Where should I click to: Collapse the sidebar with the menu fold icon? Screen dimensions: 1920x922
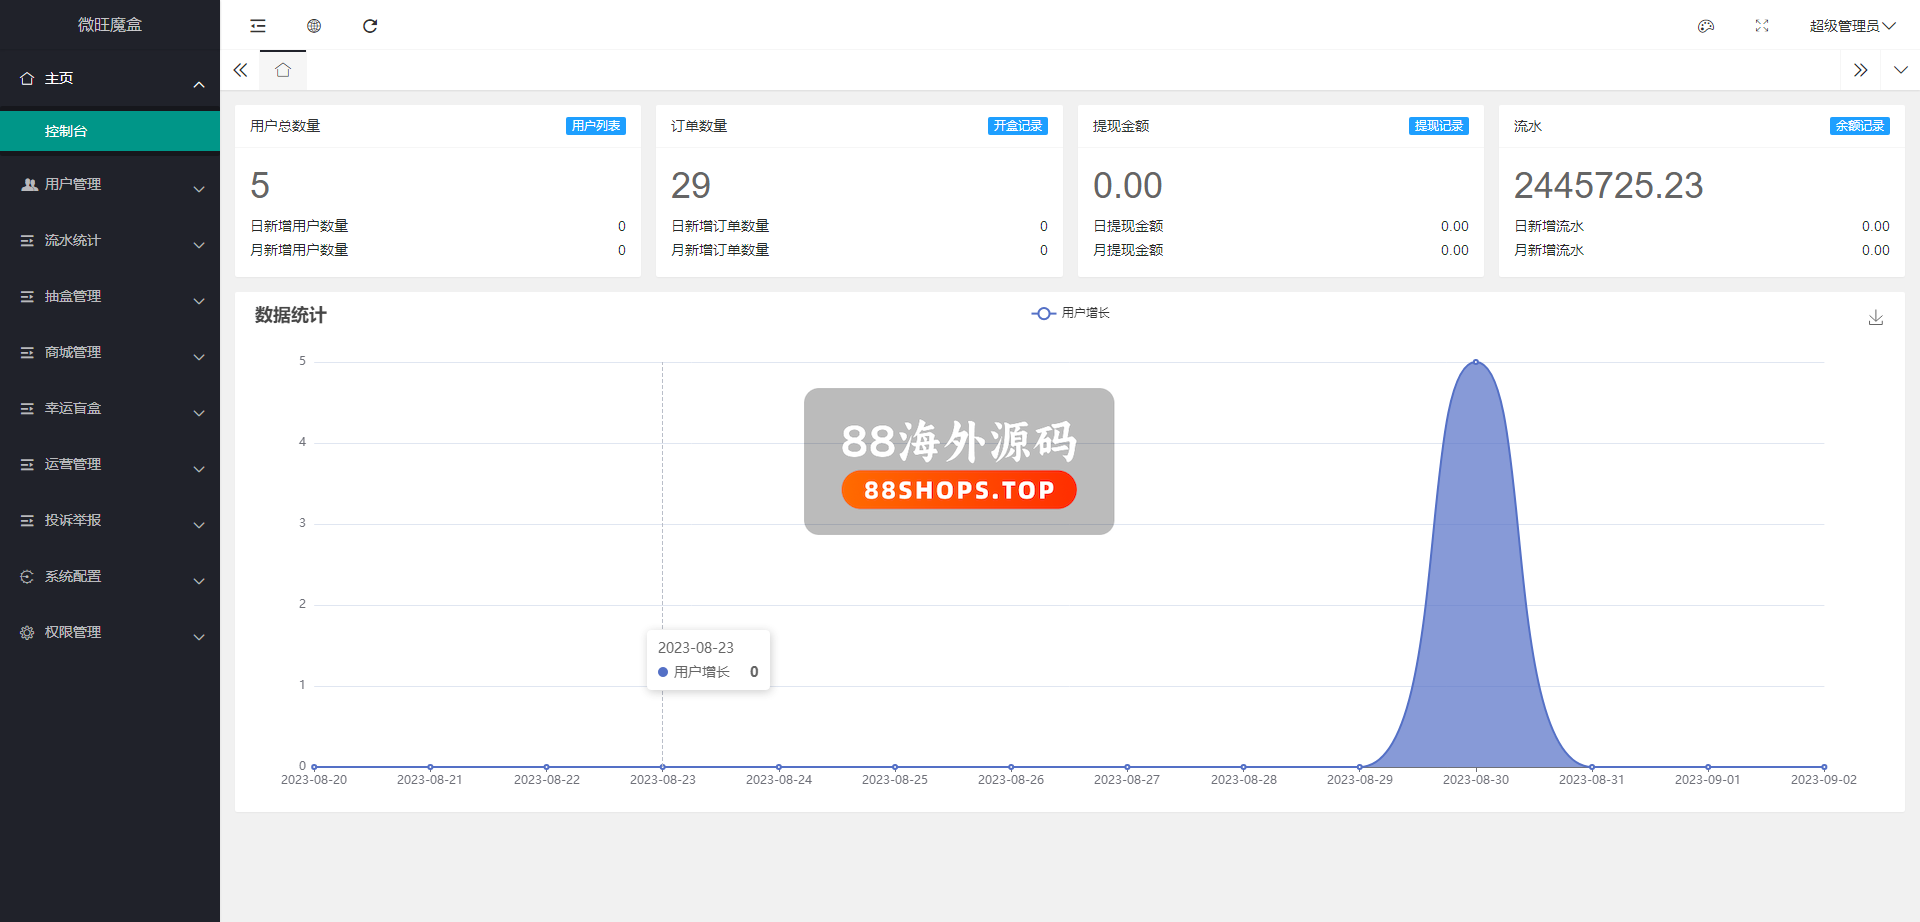pyautogui.click(x=258, y=26)
